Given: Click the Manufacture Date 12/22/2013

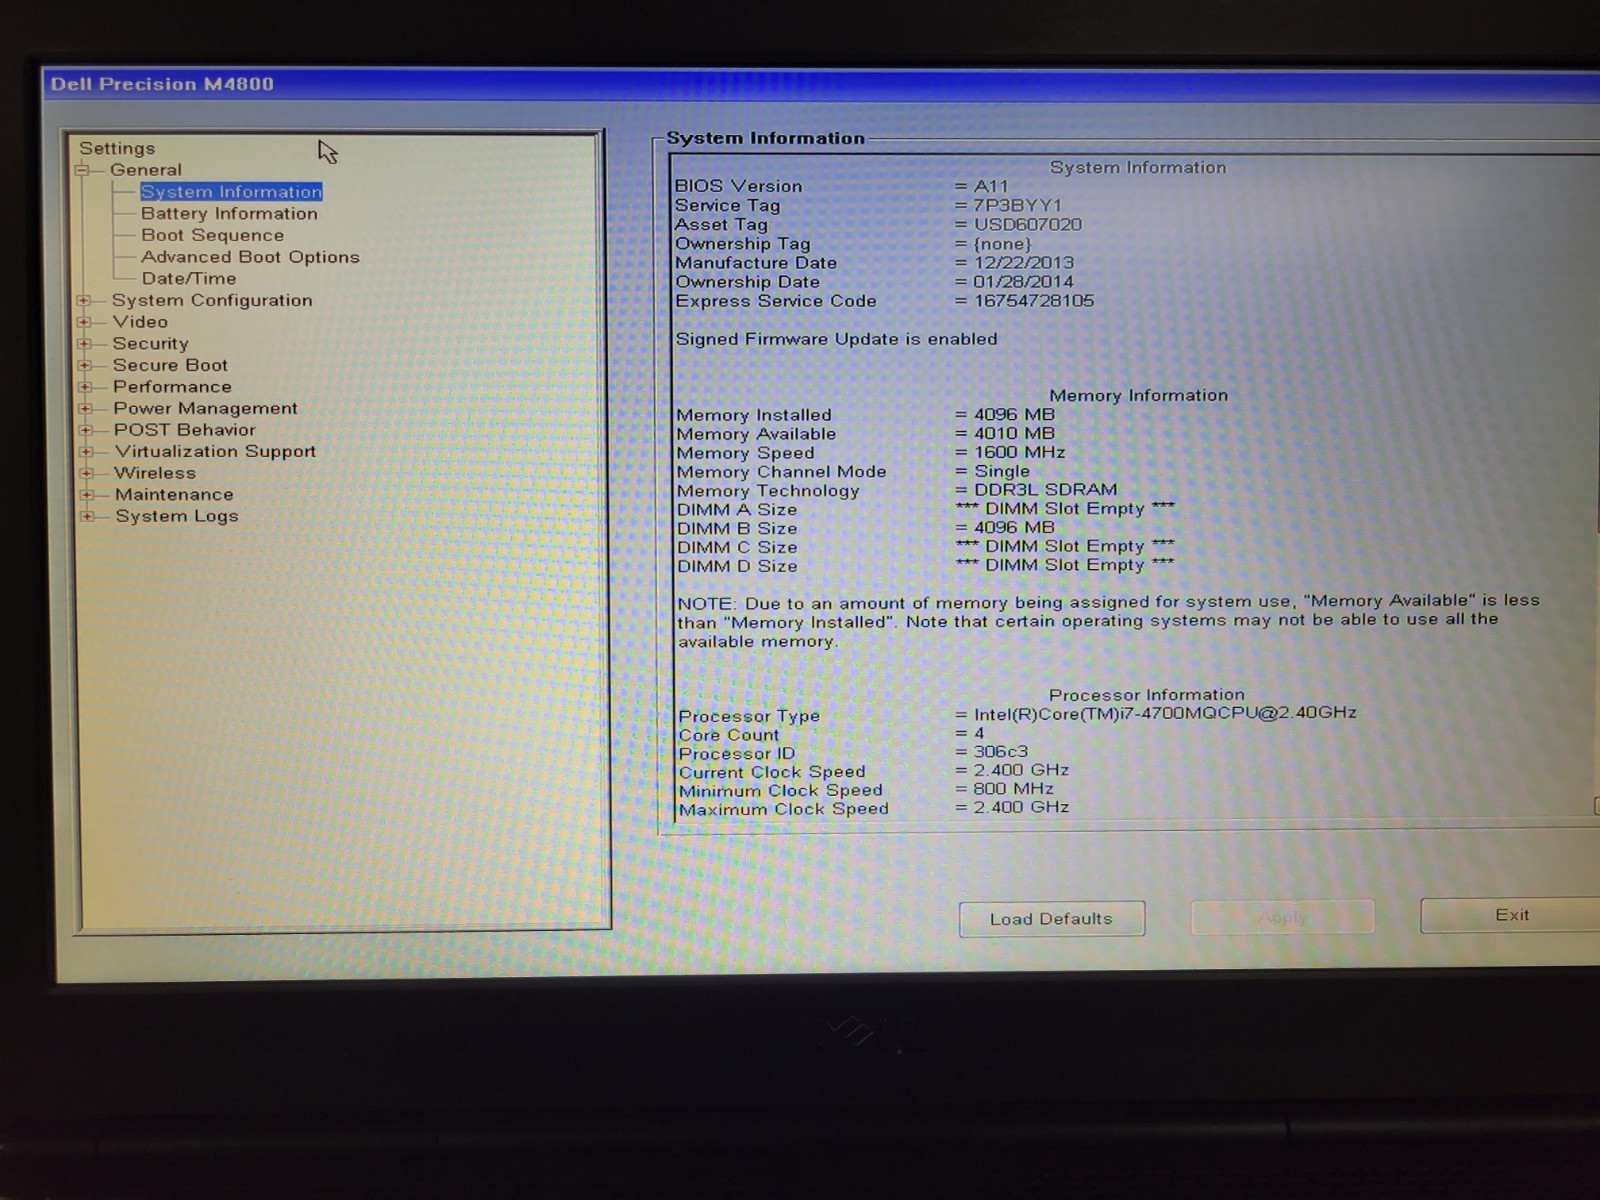Looking at the screenshot, I should pyautogui.click(x=1024, y=263).
